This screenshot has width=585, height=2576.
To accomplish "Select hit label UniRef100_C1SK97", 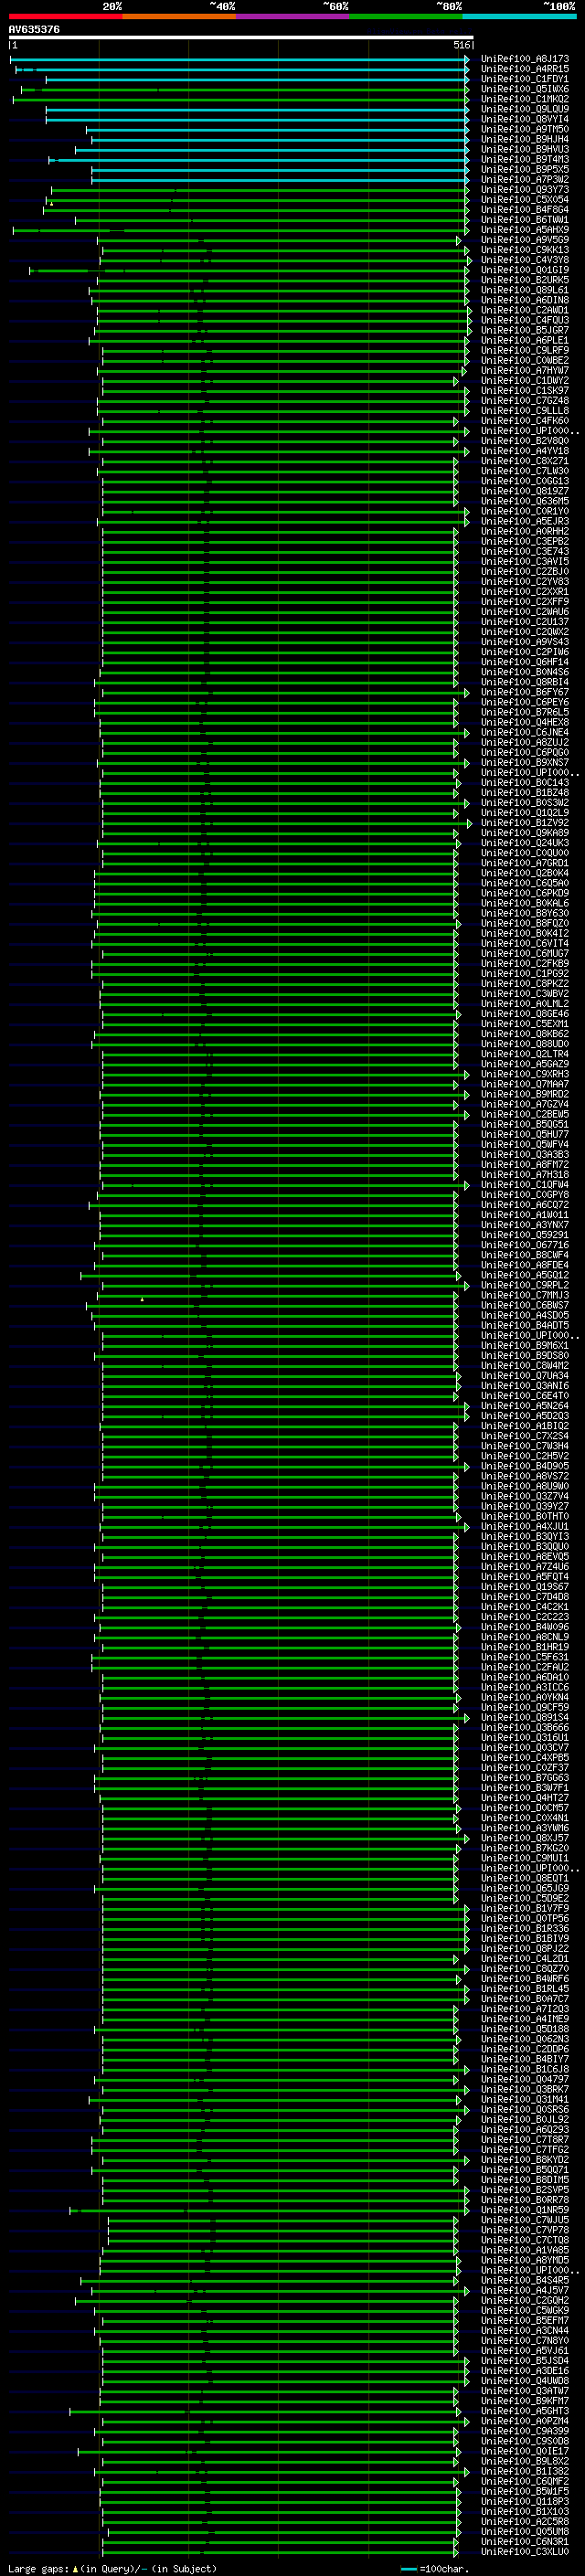I will point(525,390).
